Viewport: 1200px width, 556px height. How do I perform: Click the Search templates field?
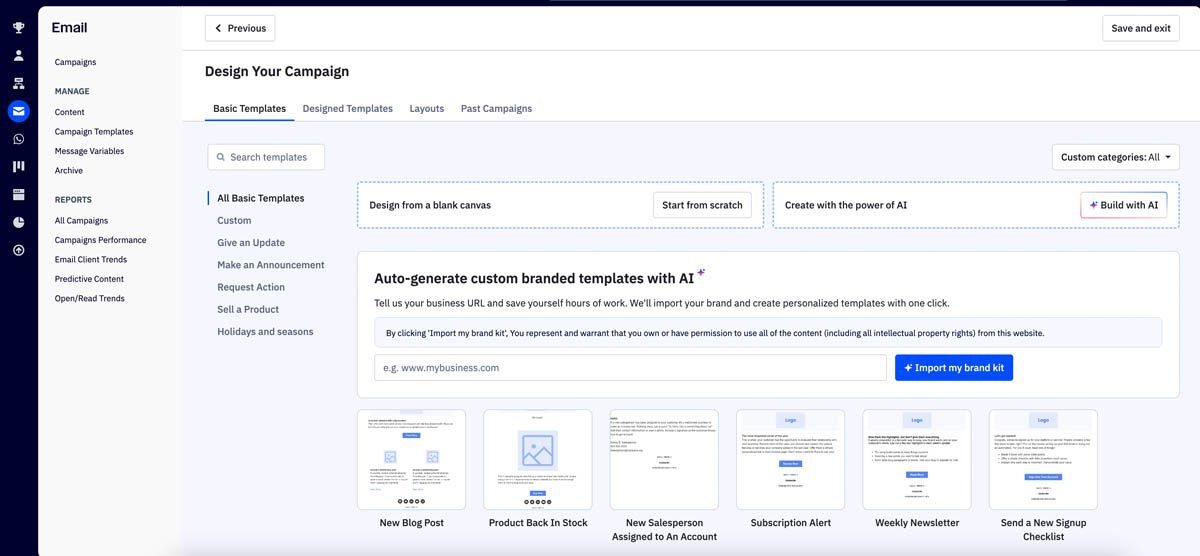267,157
